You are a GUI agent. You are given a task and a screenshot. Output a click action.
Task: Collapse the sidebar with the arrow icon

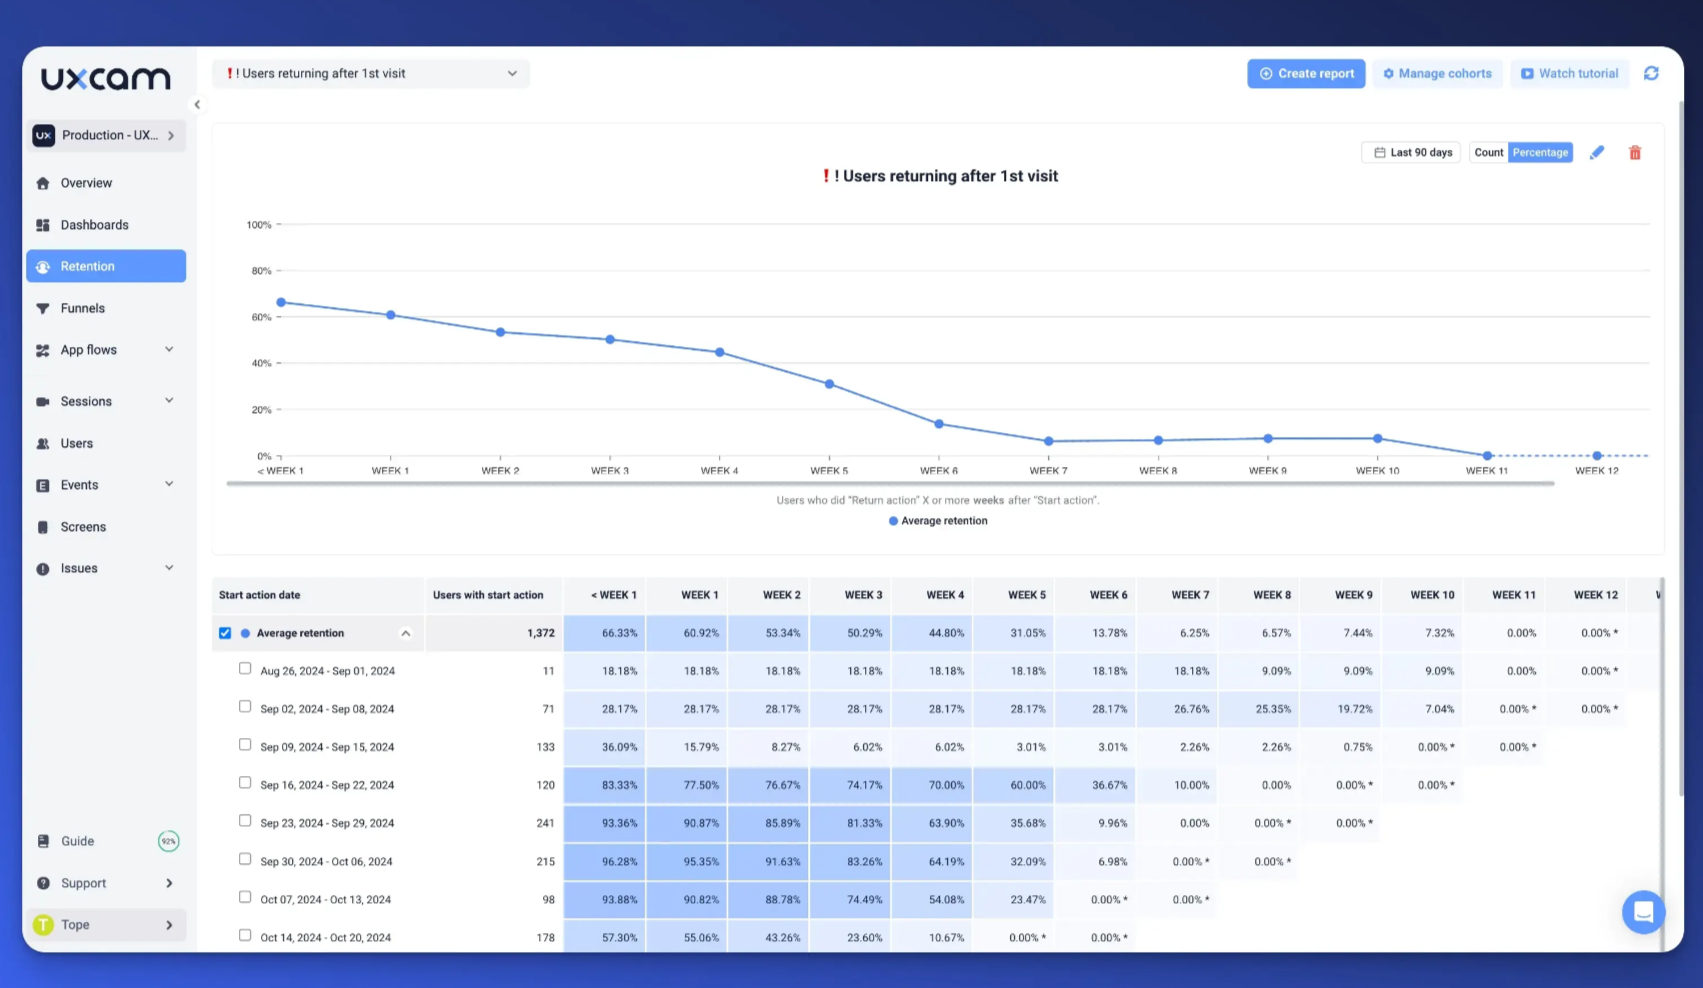click(197, 105)
